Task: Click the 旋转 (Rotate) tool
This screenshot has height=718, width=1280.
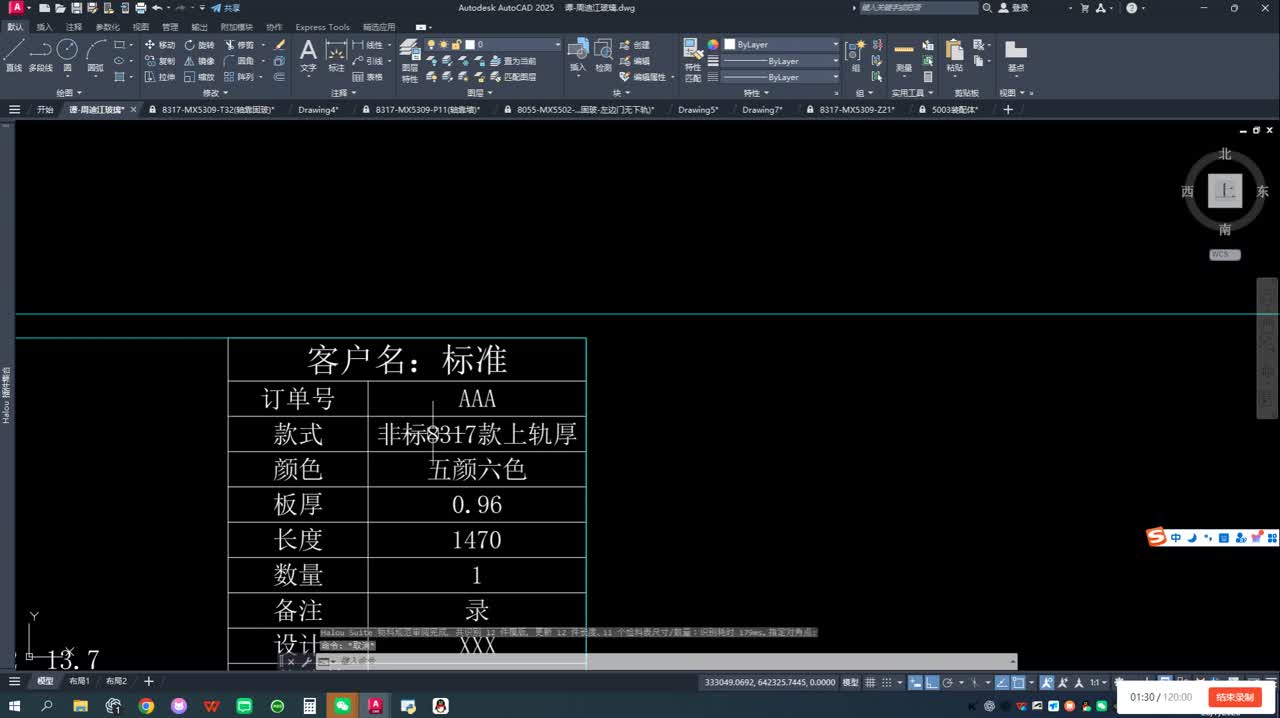Action: 199,45
